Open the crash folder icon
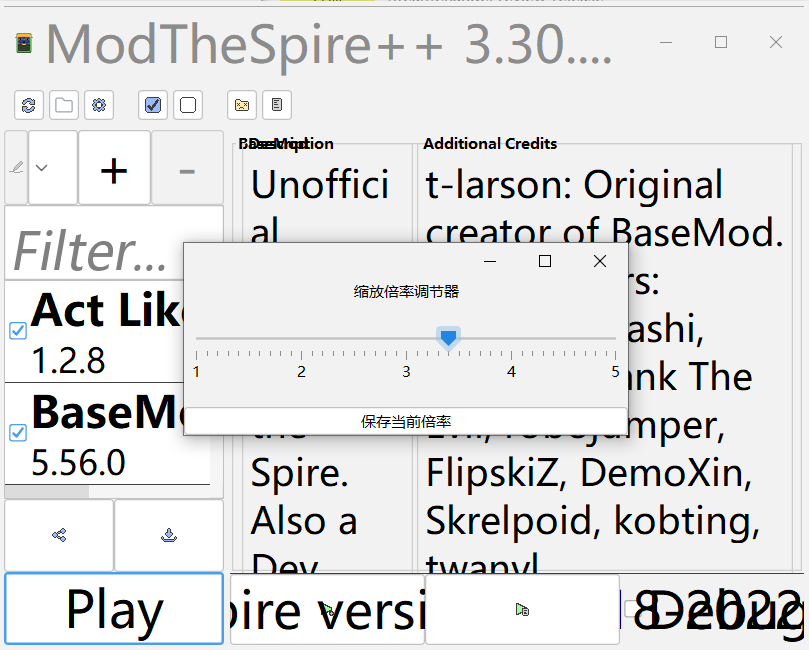Screen dimensions: 809x650 coord(241,105)
